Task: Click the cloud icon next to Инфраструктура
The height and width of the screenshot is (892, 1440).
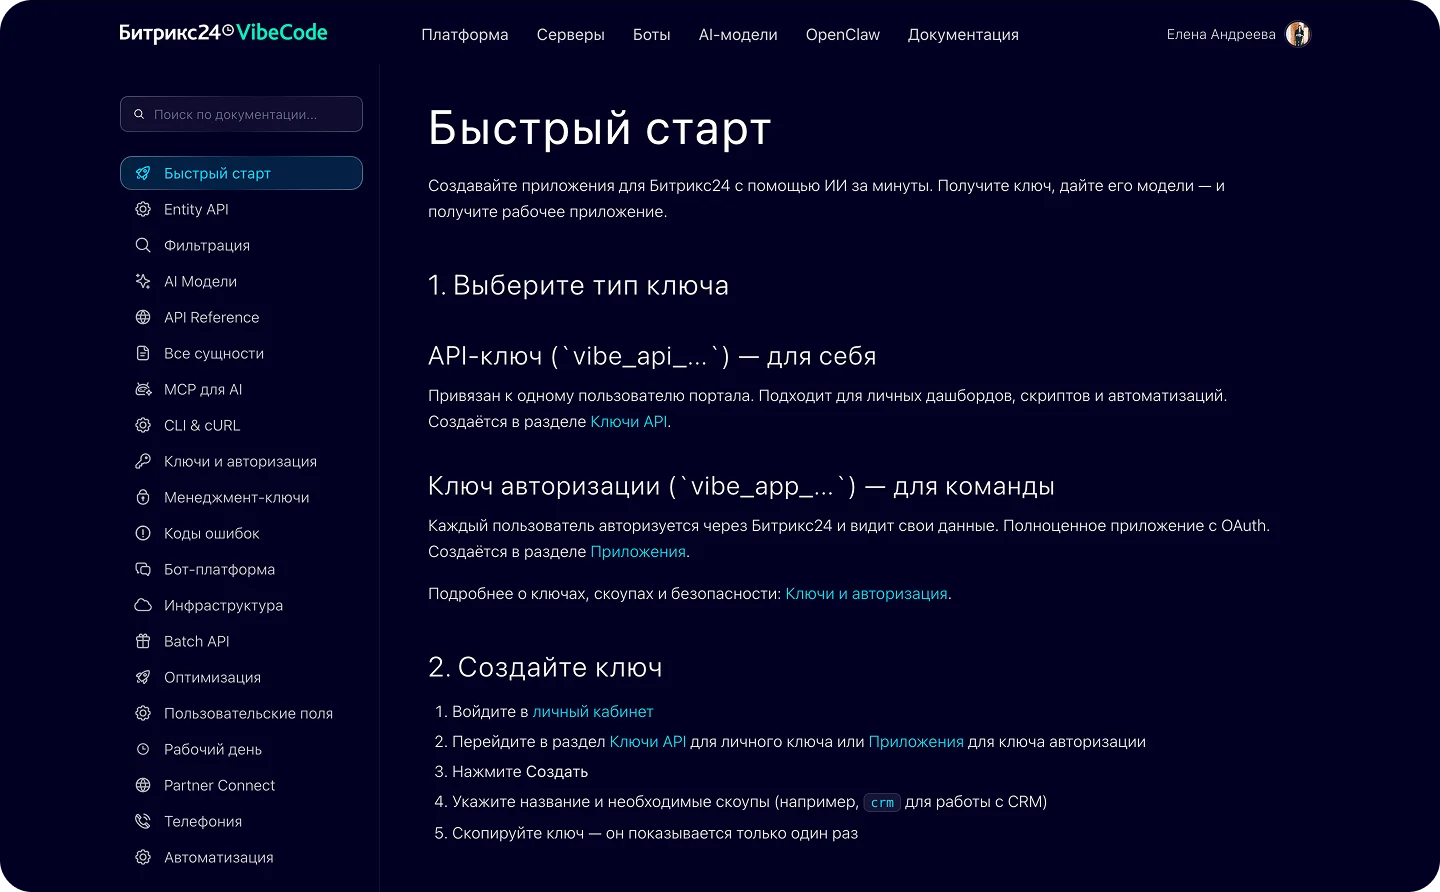Action: click(143, 605)
